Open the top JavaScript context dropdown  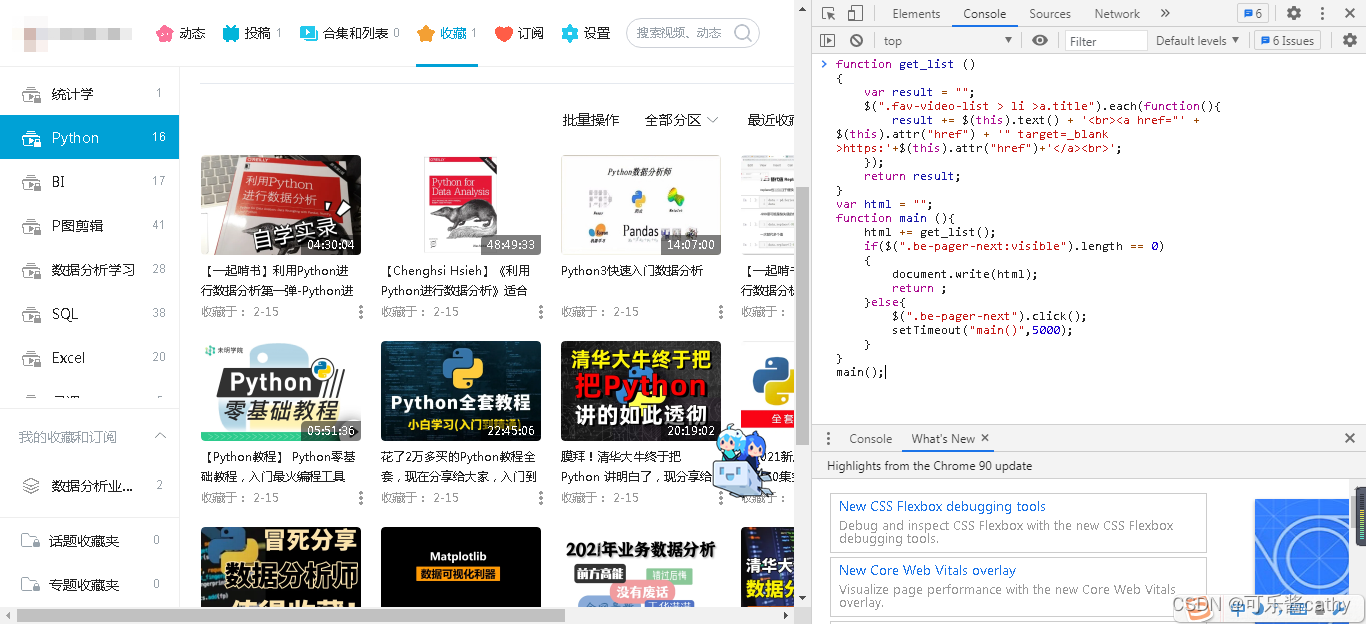click(x=950, y=41)
